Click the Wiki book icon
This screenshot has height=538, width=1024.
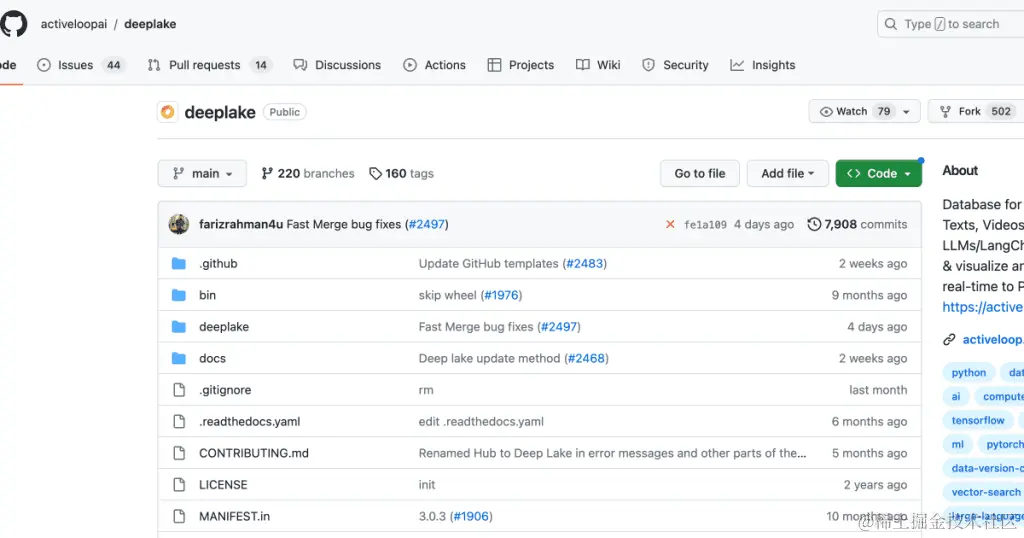tap(583, 65)
